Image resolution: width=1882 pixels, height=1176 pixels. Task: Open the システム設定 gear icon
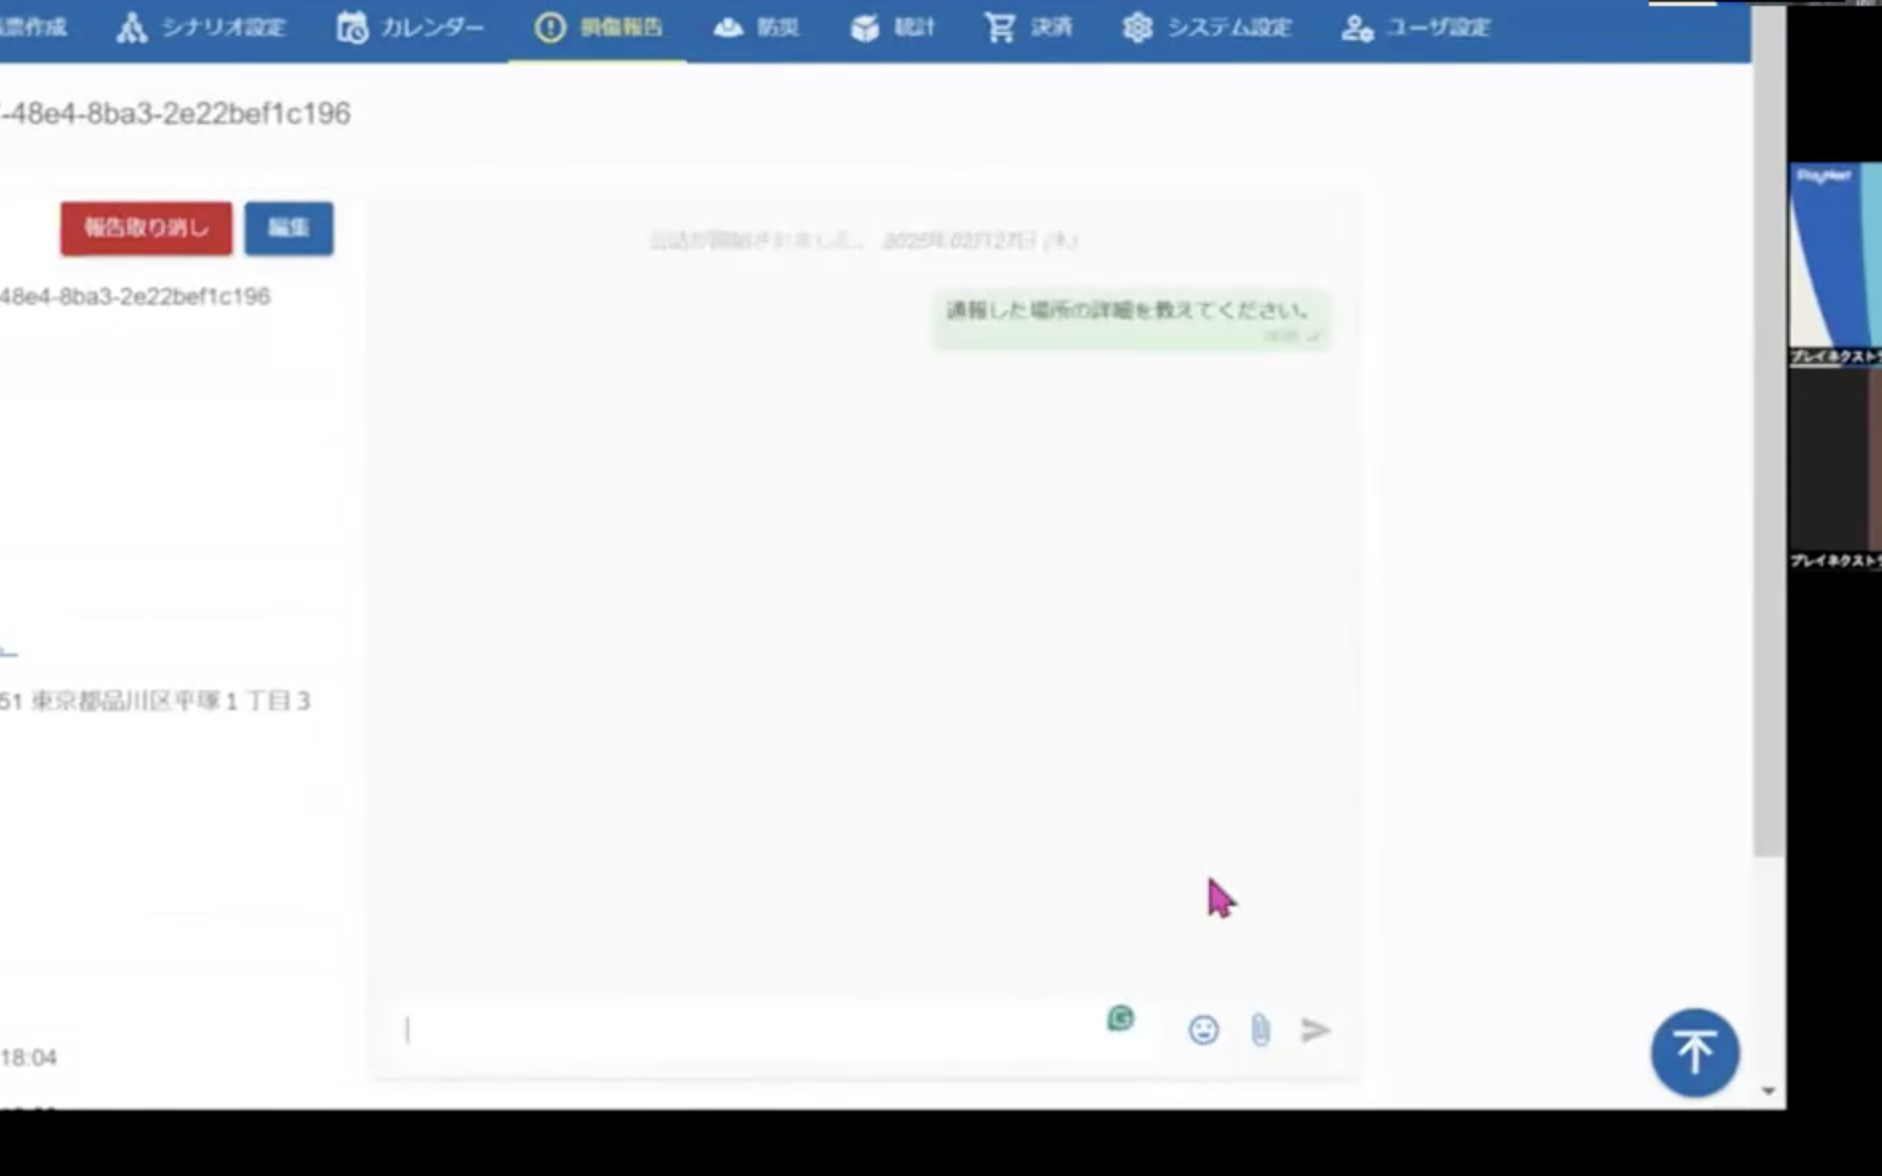[x=1138, y=27]
